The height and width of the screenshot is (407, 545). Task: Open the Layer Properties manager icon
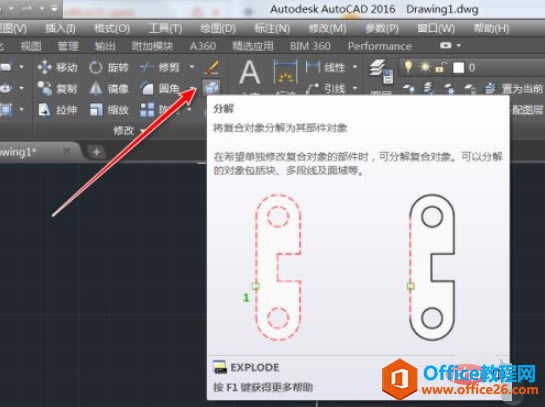tap(381, 72)
